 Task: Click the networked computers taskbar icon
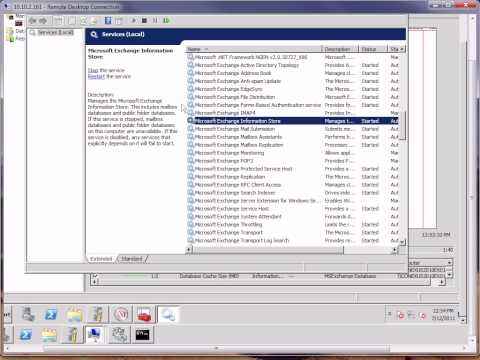(x=95, y=335)
